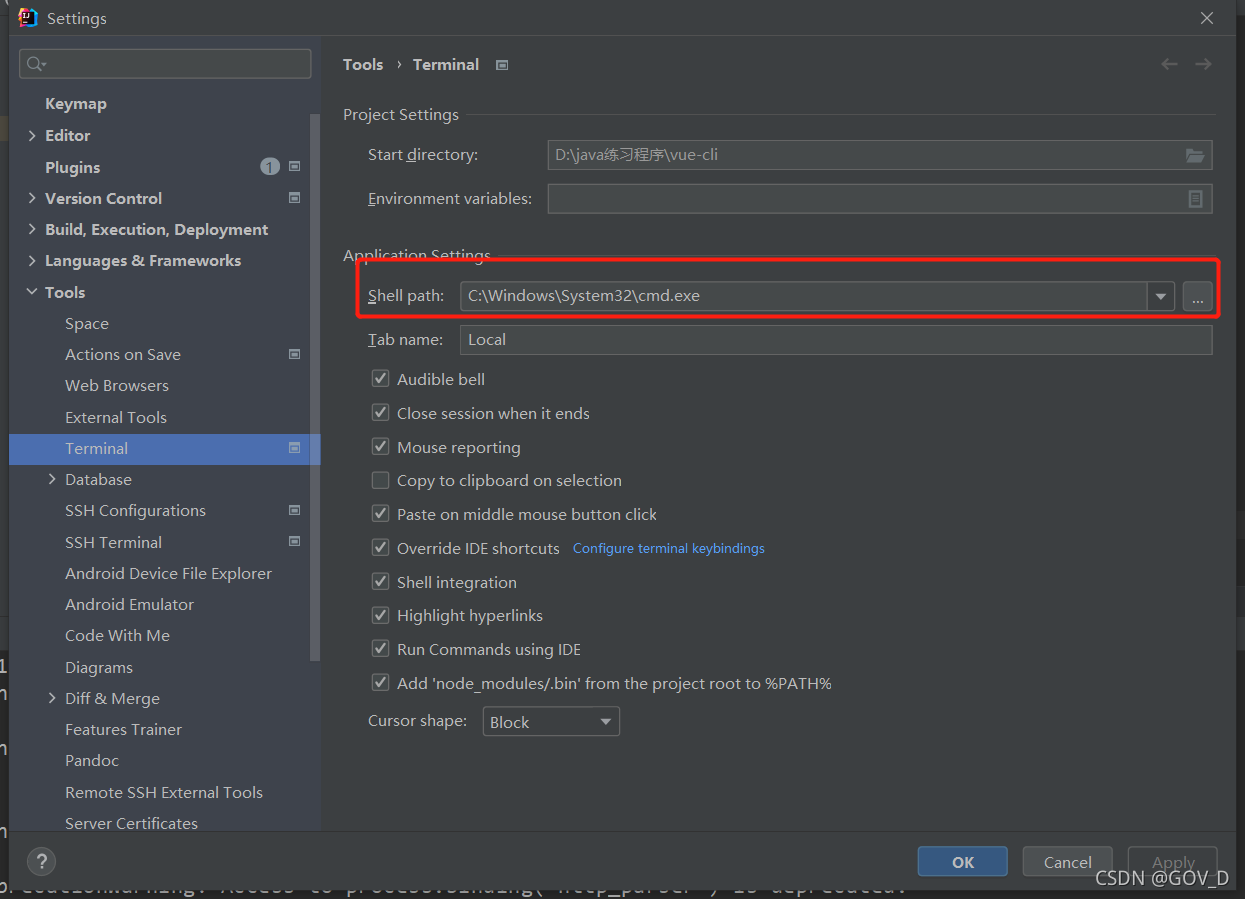Enable Copy to clipboard on selection

380,480
